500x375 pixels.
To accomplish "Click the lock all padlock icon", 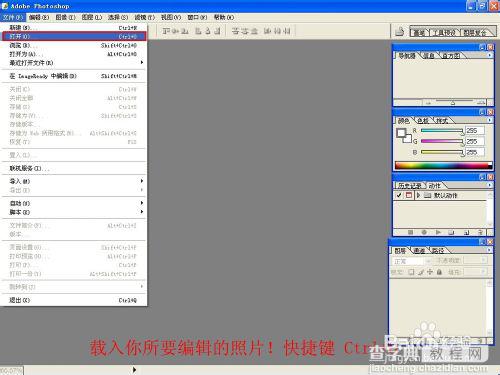I will [x=439, y=272].
